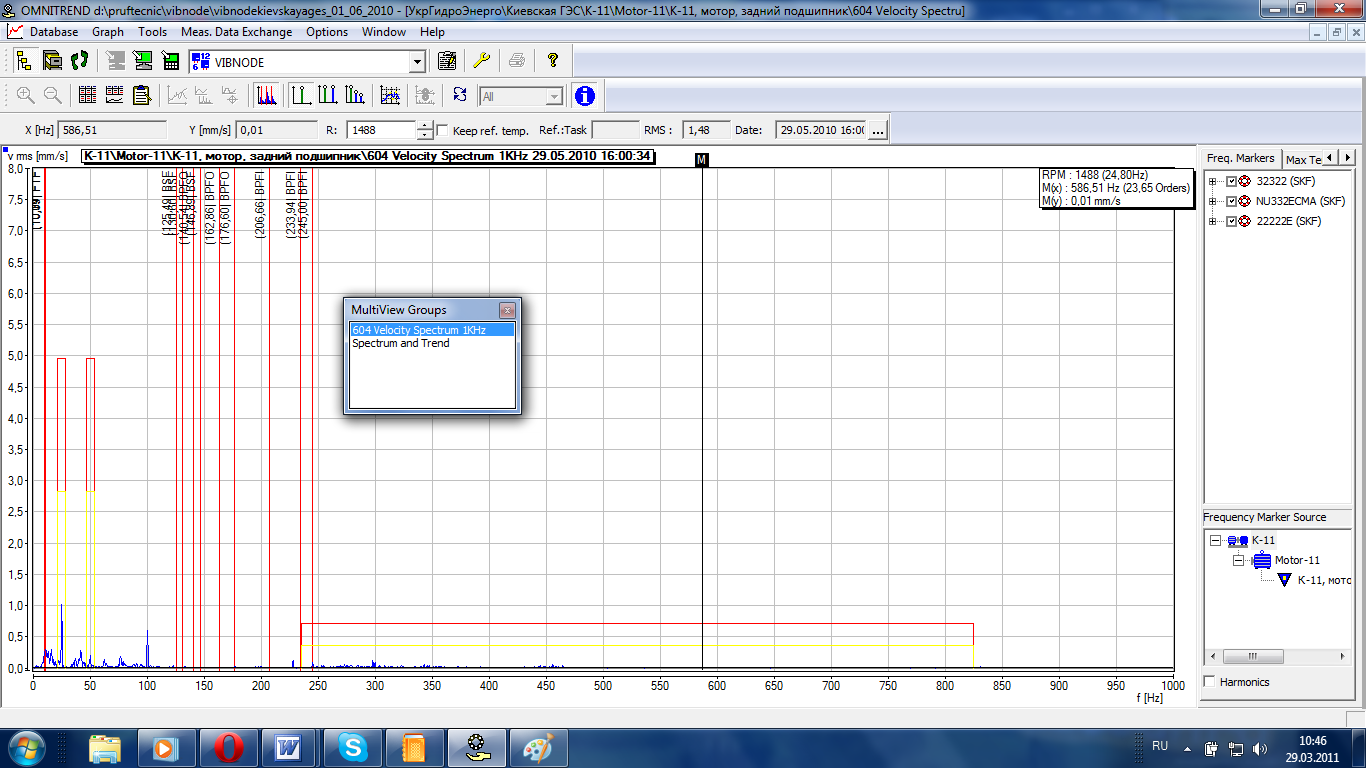
Task: Click the 'M' cursor marker on the spectrum
Action: [702, 160]
